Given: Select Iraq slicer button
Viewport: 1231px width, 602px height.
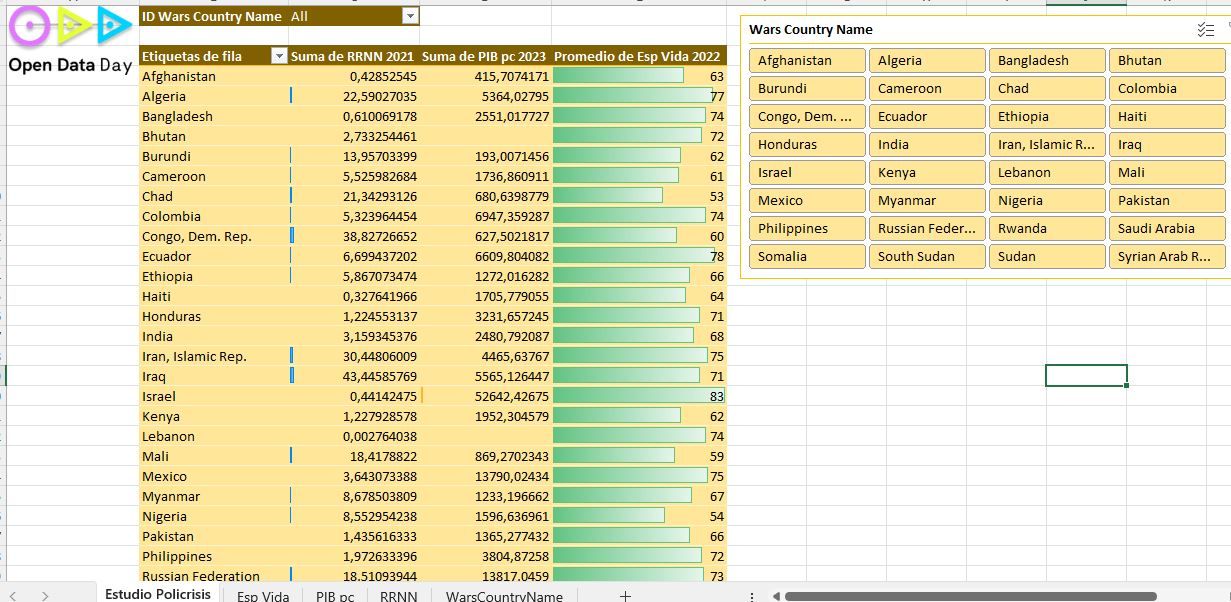Looking at the screenshot, I should (1167, 144).
